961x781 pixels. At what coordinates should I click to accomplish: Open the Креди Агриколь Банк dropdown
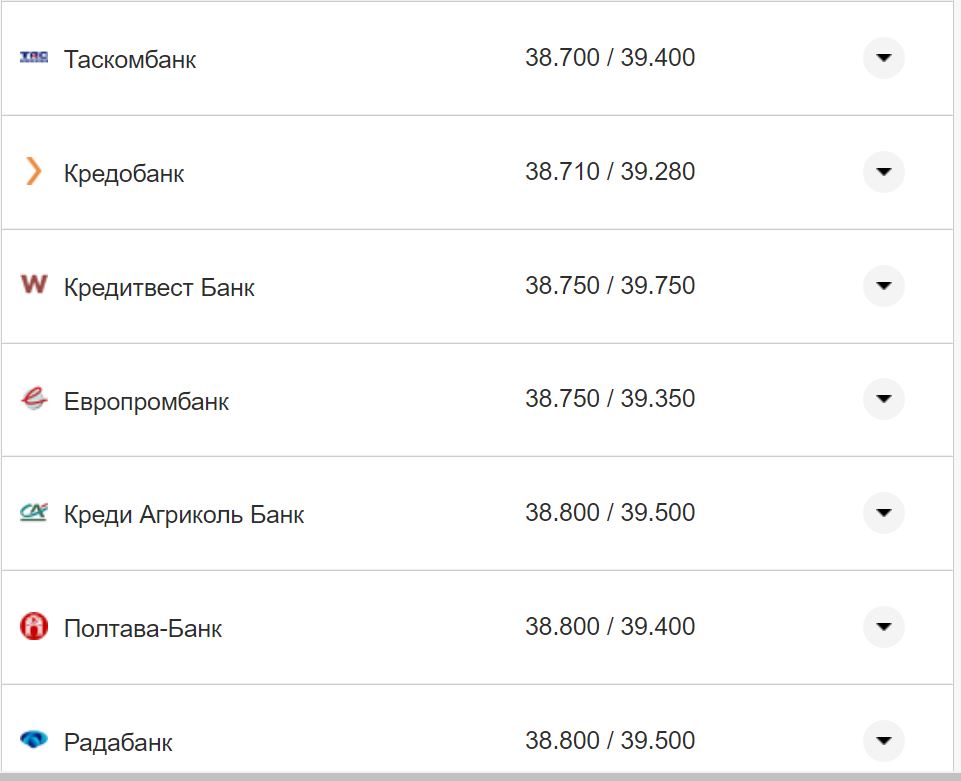(883, 513)
